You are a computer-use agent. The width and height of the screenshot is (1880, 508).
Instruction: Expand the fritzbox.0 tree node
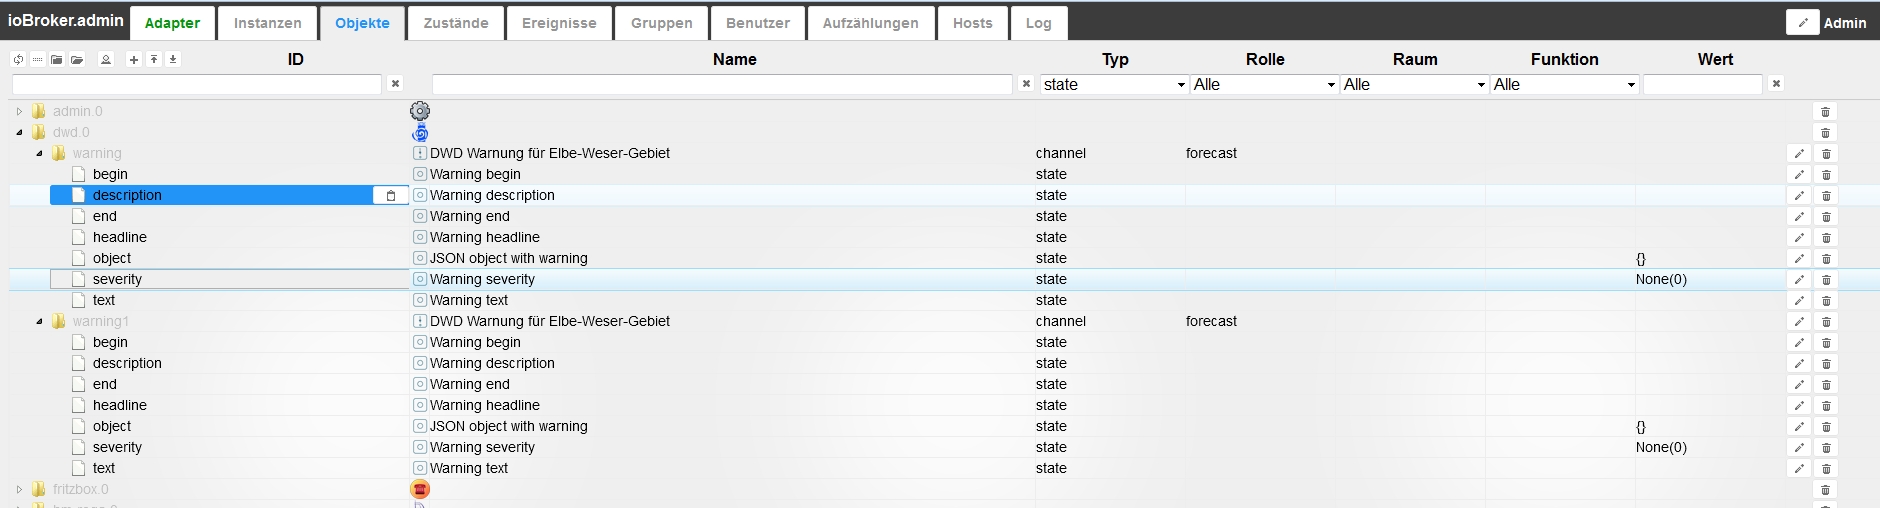point(19,490)
